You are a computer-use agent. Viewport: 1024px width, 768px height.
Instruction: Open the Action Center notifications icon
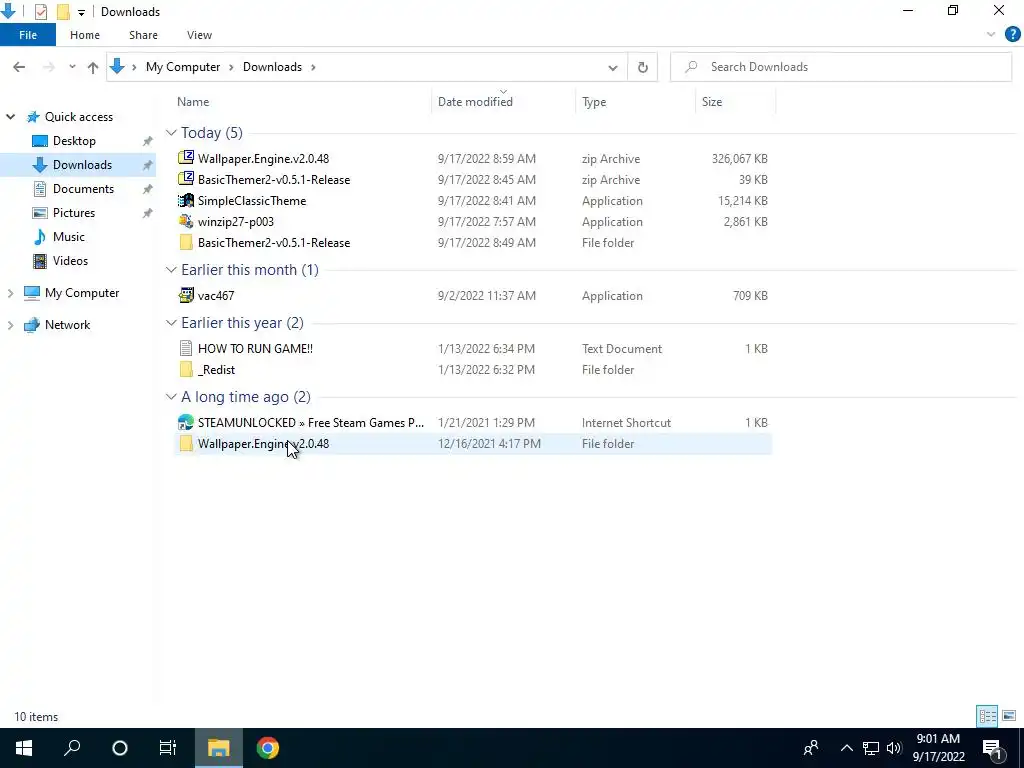[x=991, y=748]
